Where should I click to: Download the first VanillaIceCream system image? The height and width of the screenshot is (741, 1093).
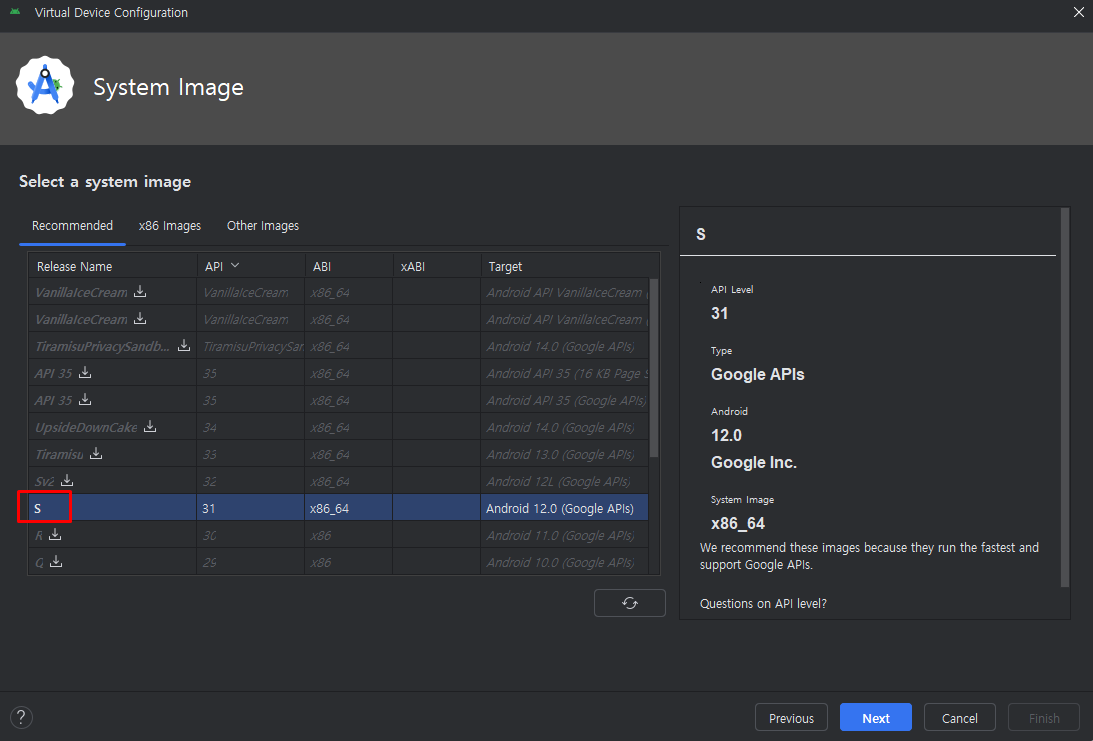[x=140, y=291]
